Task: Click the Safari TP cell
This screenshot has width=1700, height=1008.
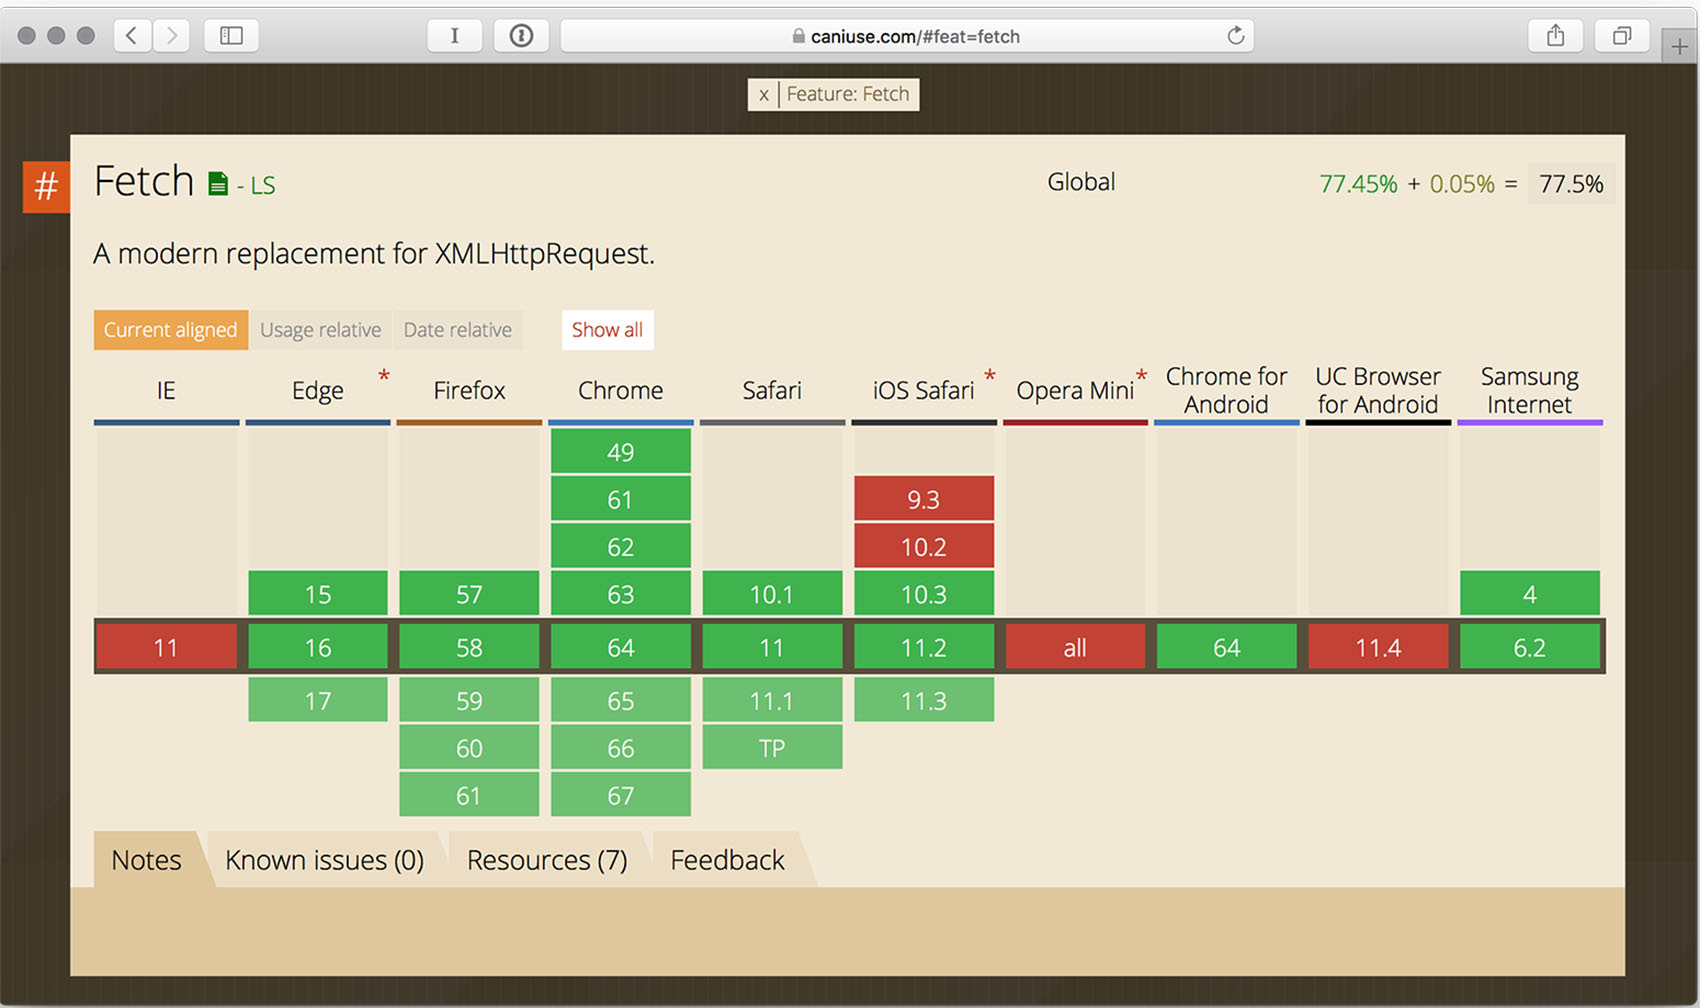Action: pos(772,747)
